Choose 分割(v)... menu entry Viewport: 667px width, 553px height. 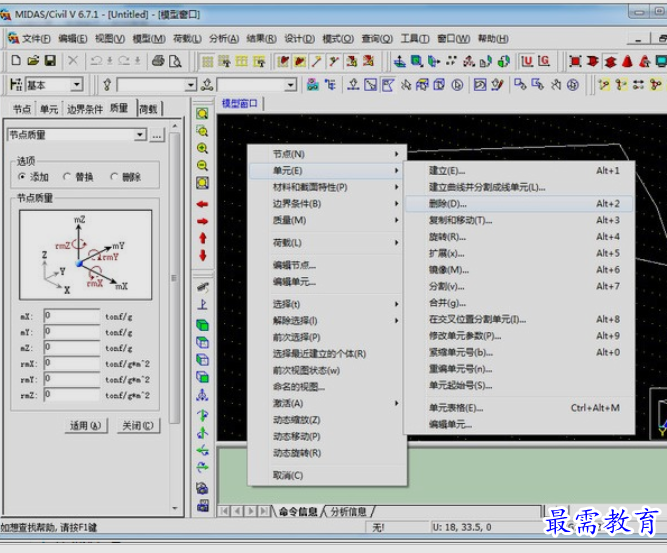pyautogui.click(x=519, y=286)
